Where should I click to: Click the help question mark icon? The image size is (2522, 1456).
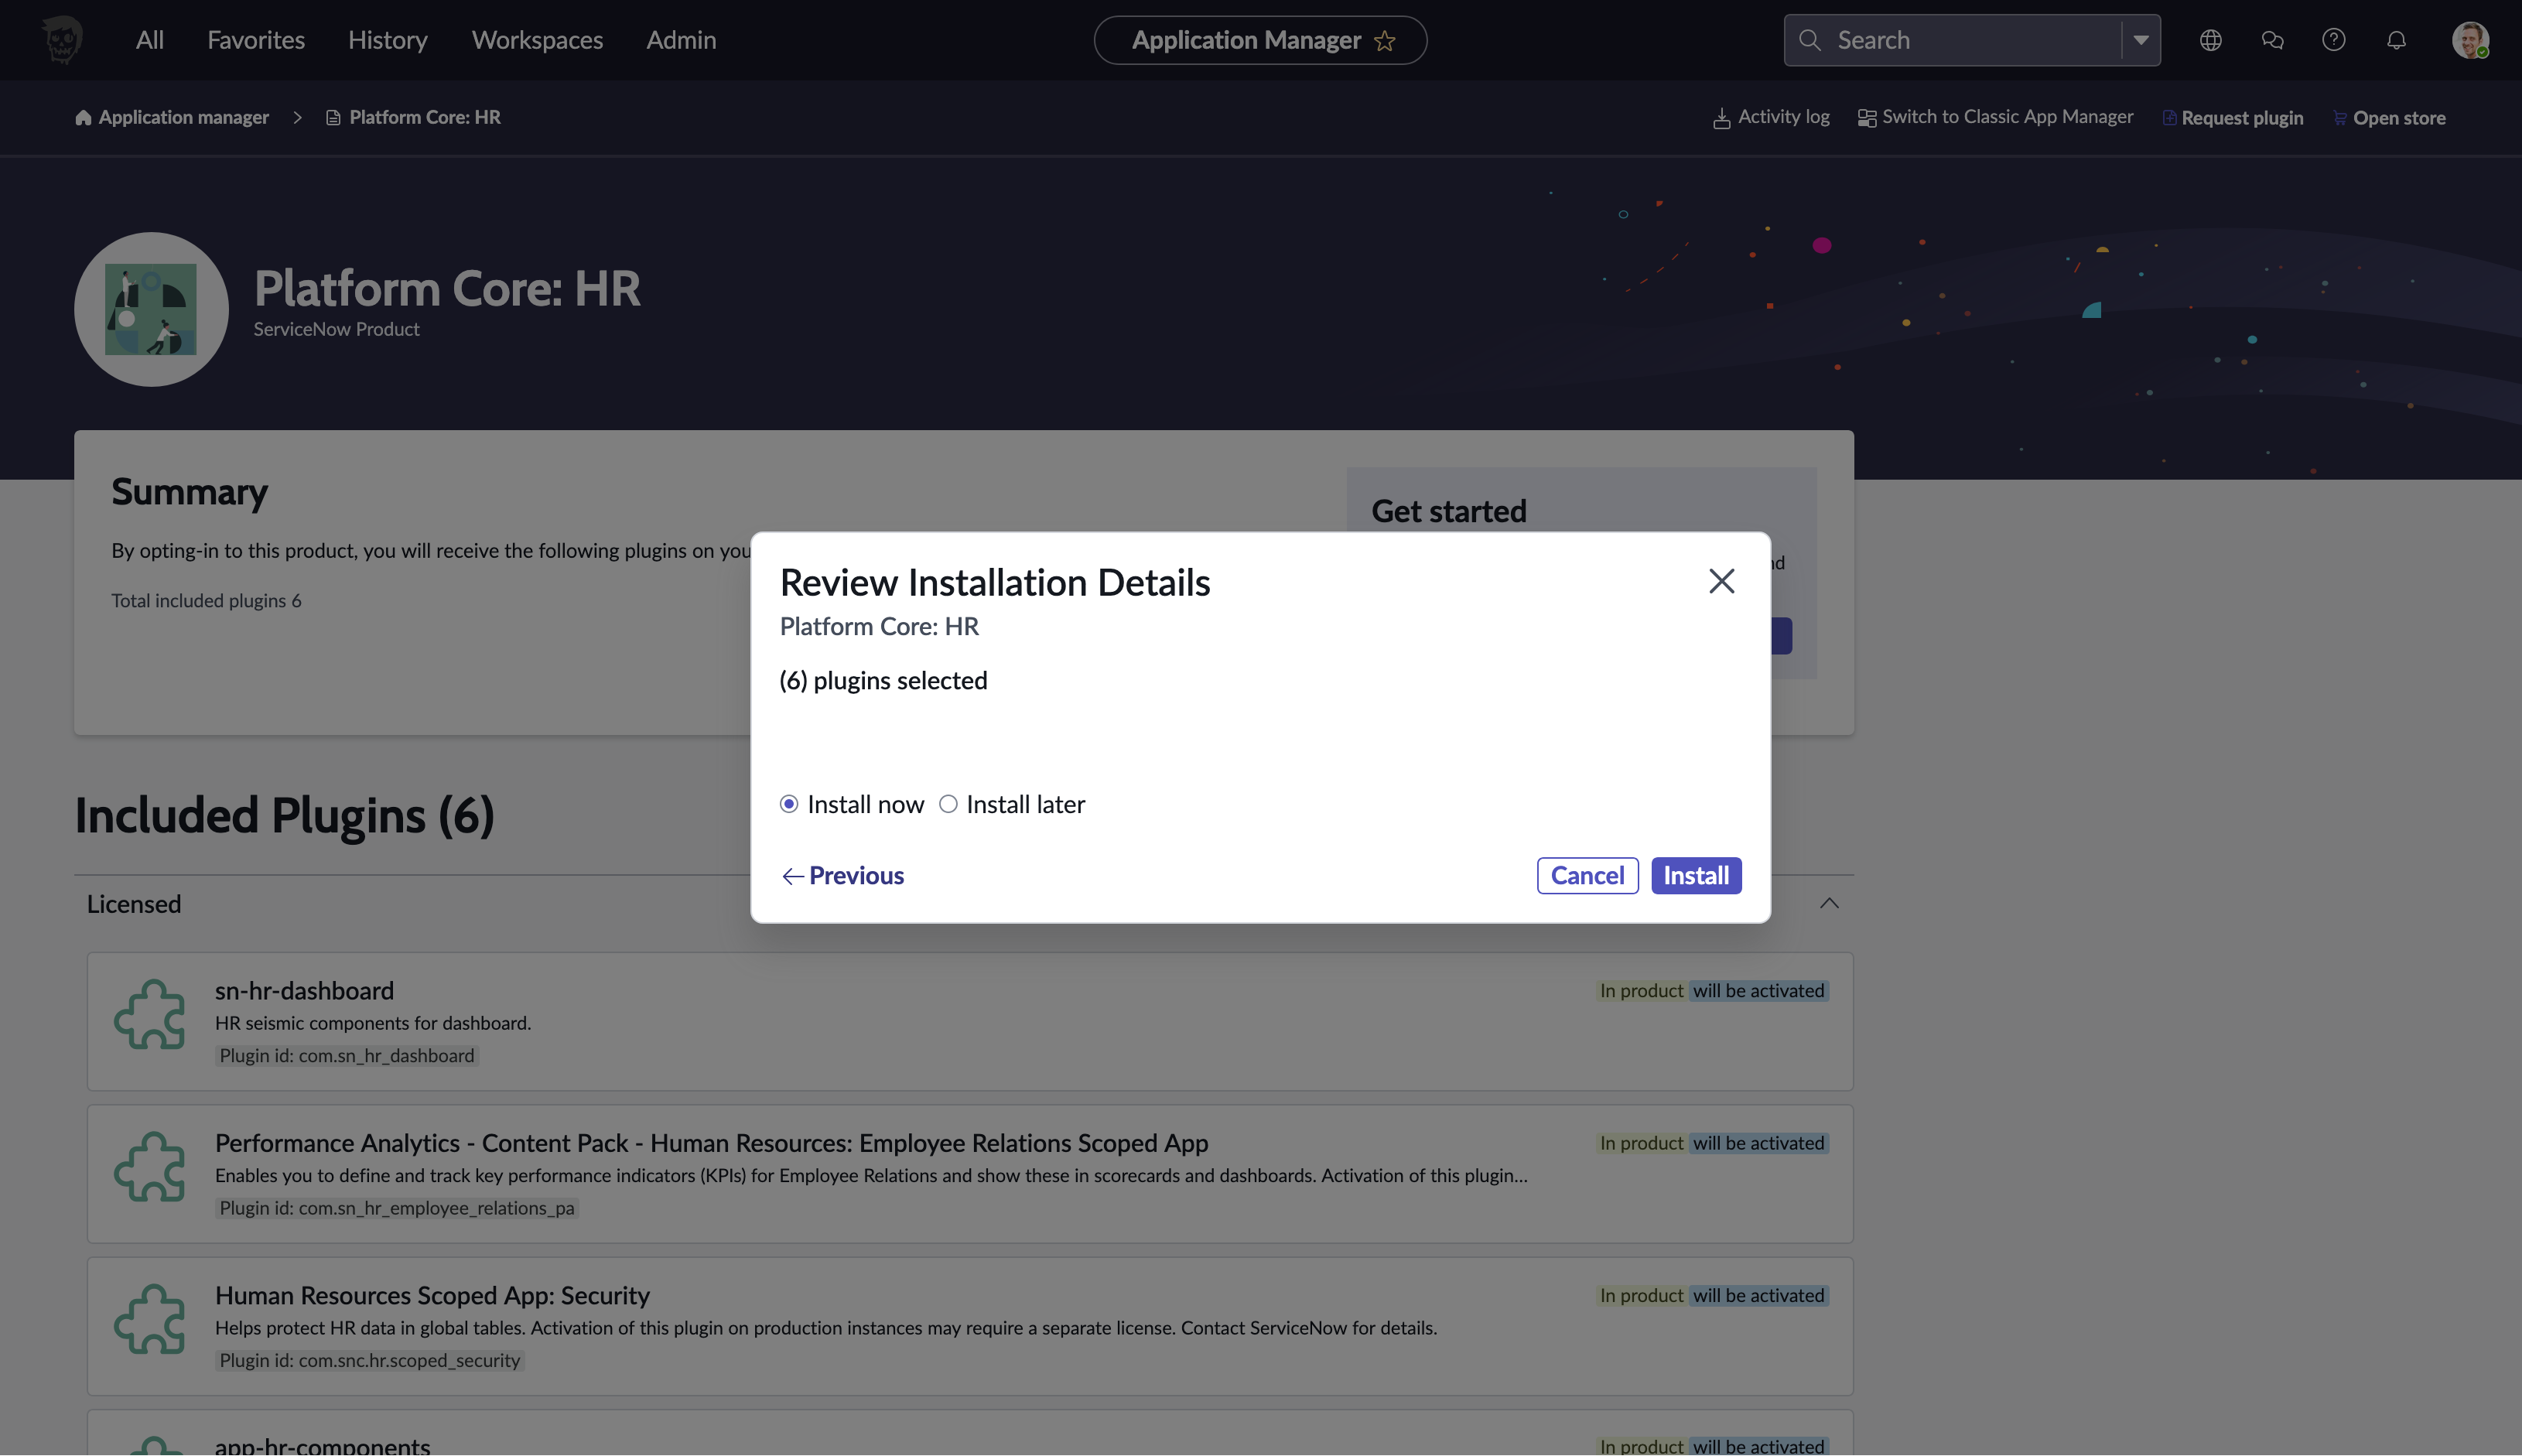click(x=2333, y=40)
